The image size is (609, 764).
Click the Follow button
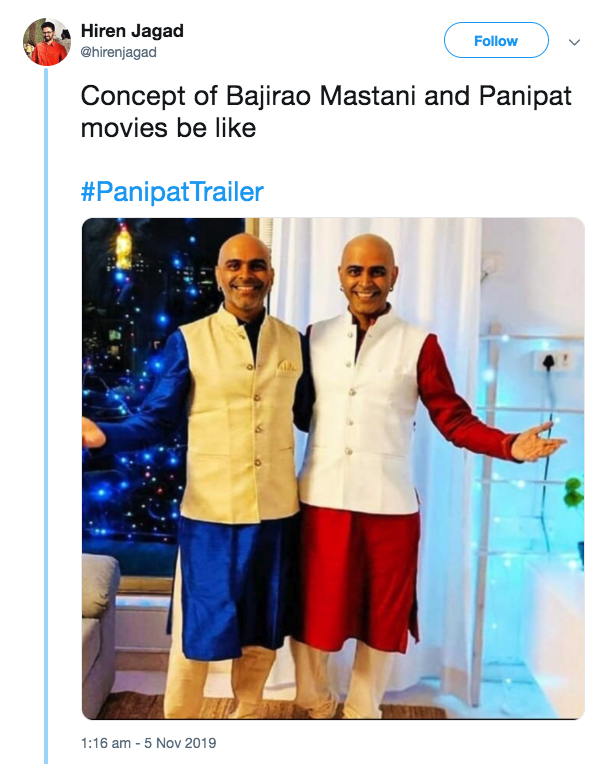tap(496, 41)
